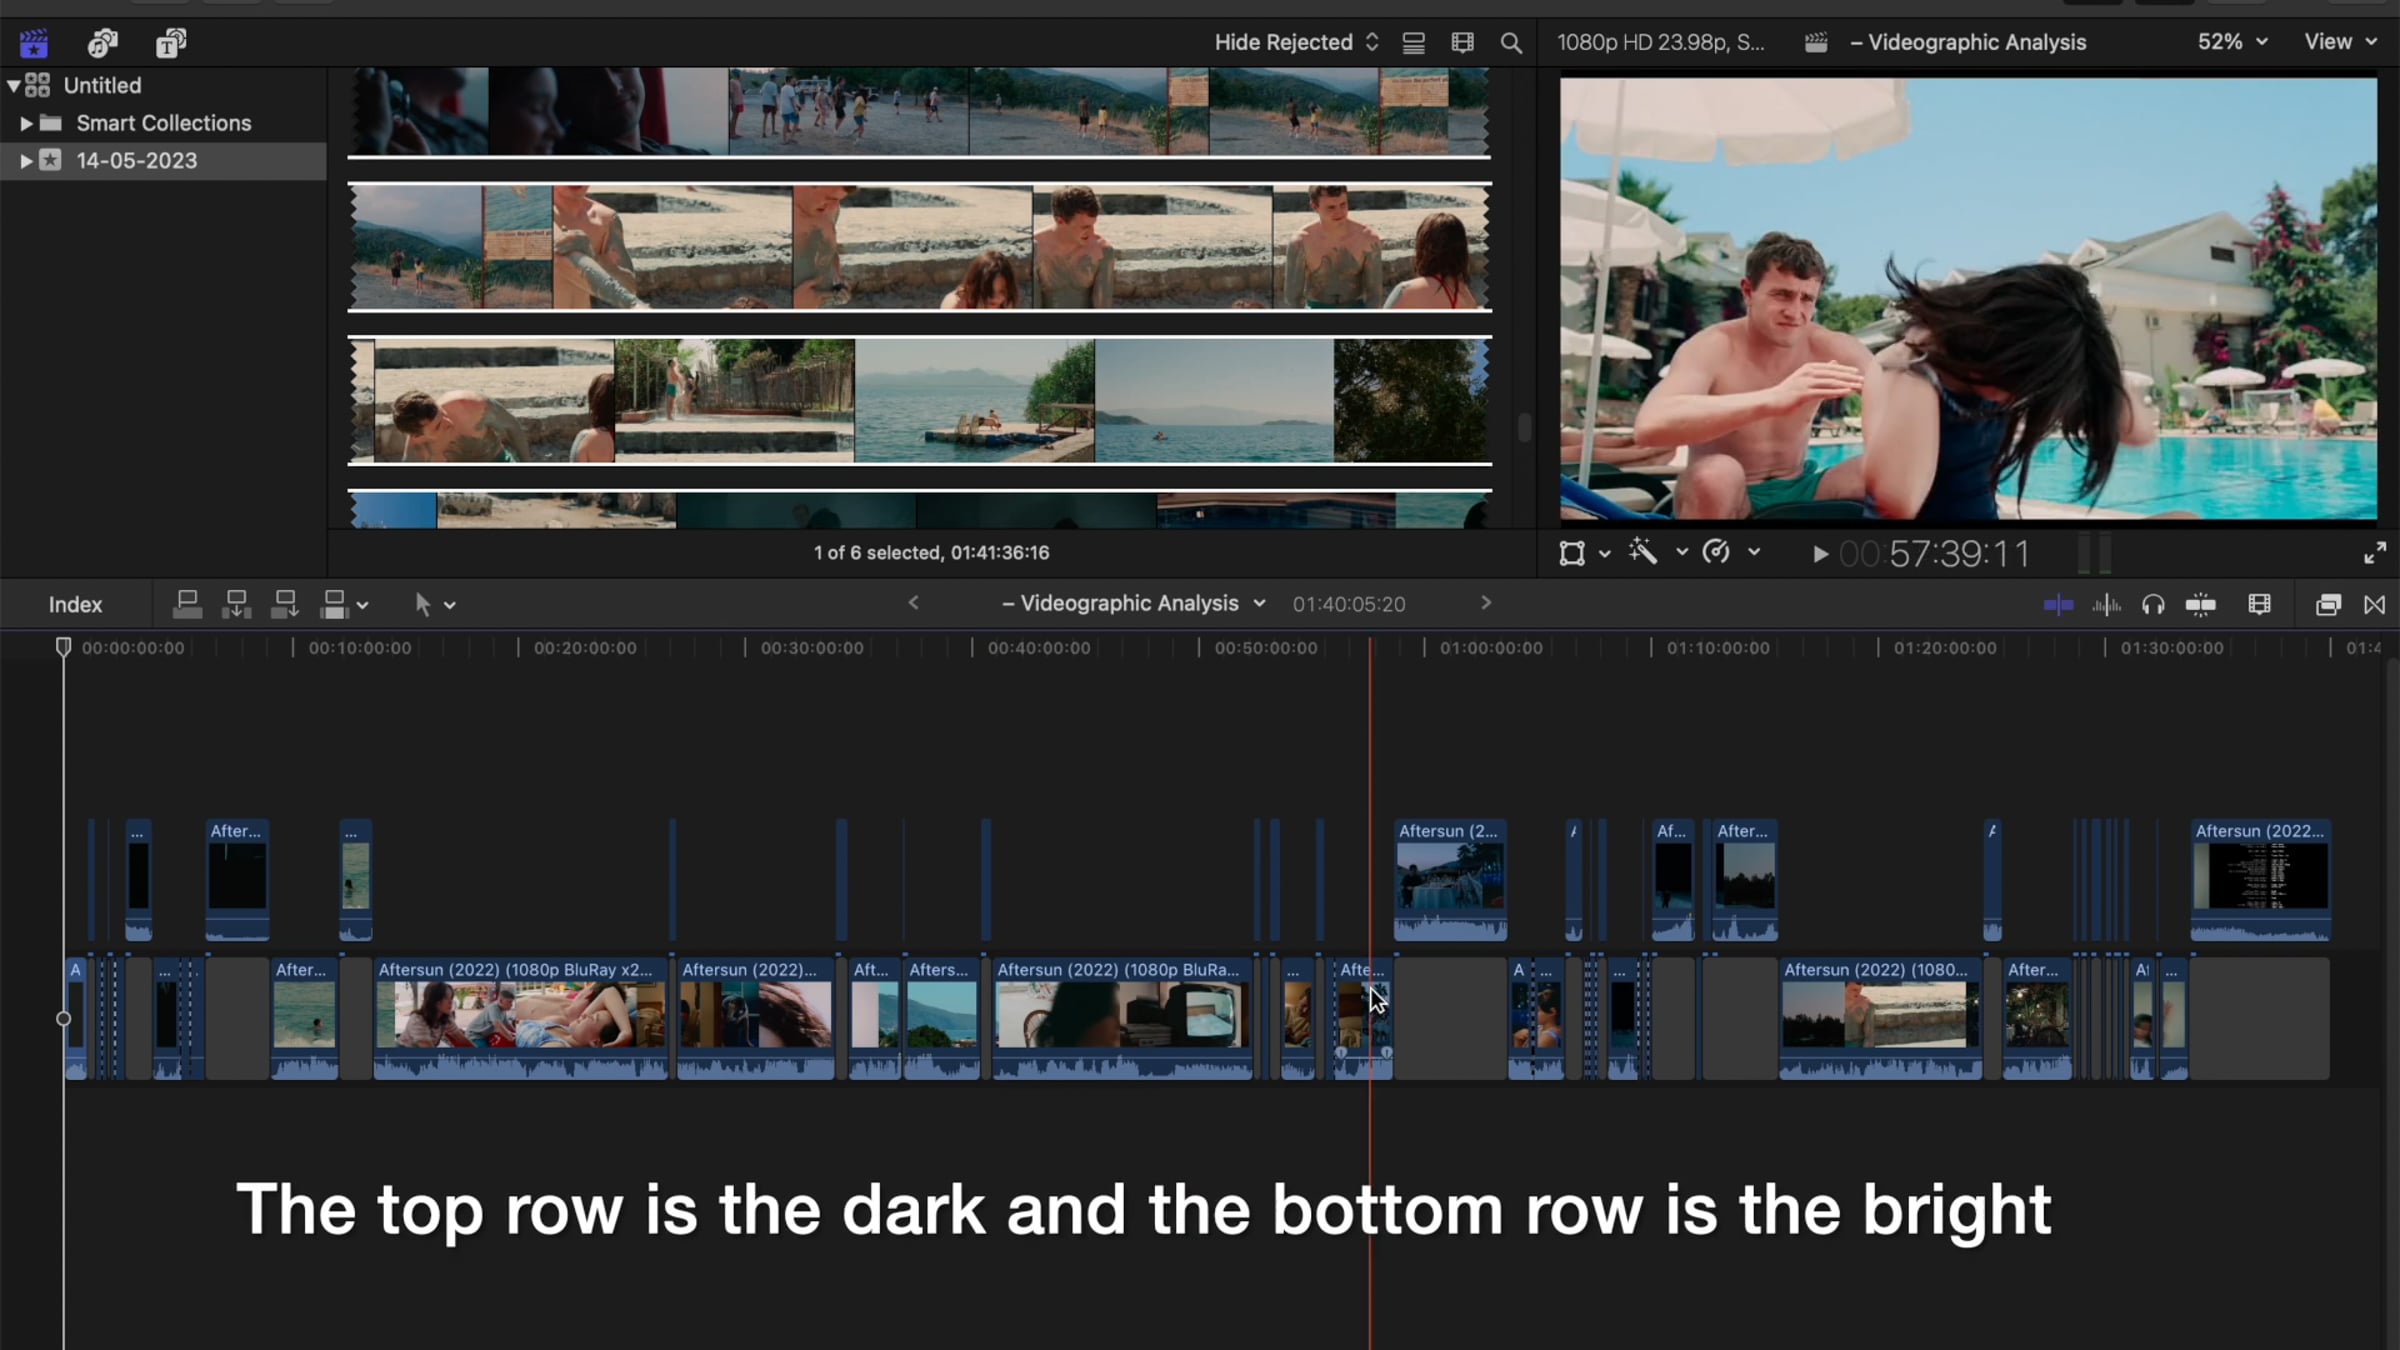Viewport: 2400px width, 1350px height.
Task: Toggle filmstrip and list view in browser
Action: [x=1413, y=43]
